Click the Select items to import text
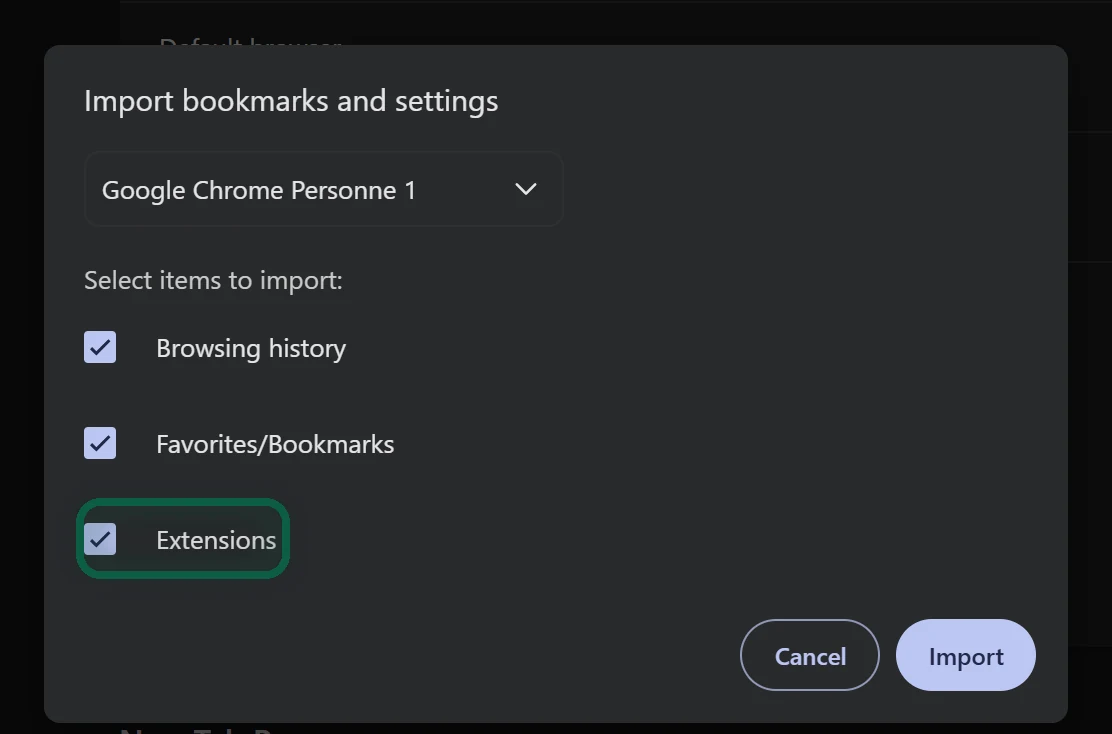1112x734 pixels. [213, 280]
